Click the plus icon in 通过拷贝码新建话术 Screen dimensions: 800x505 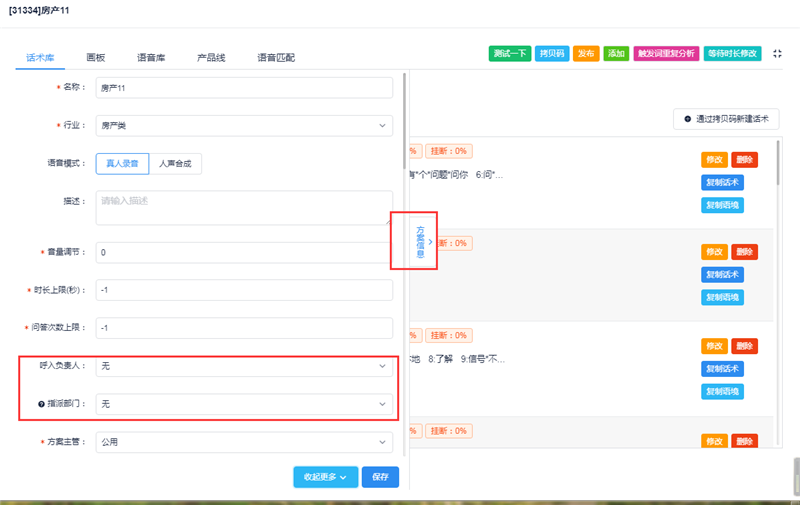click(x=687, y=119)
